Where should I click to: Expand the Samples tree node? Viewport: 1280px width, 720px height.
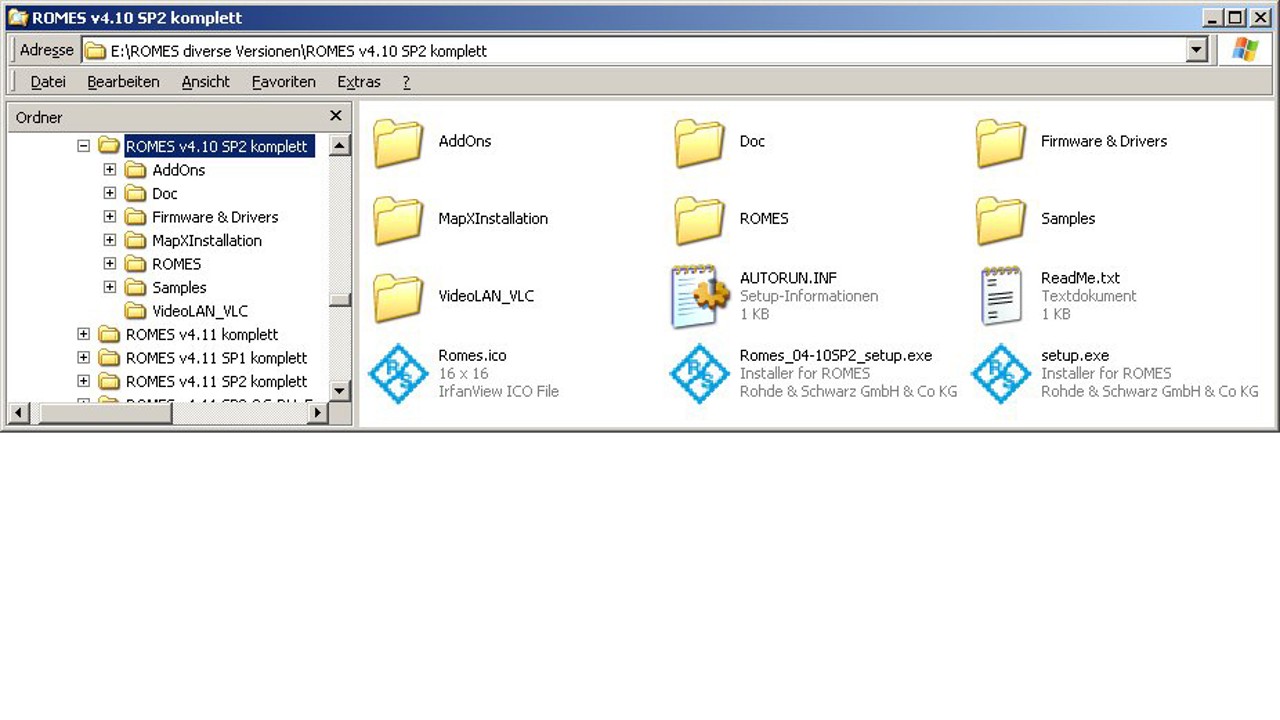(110, 288)
